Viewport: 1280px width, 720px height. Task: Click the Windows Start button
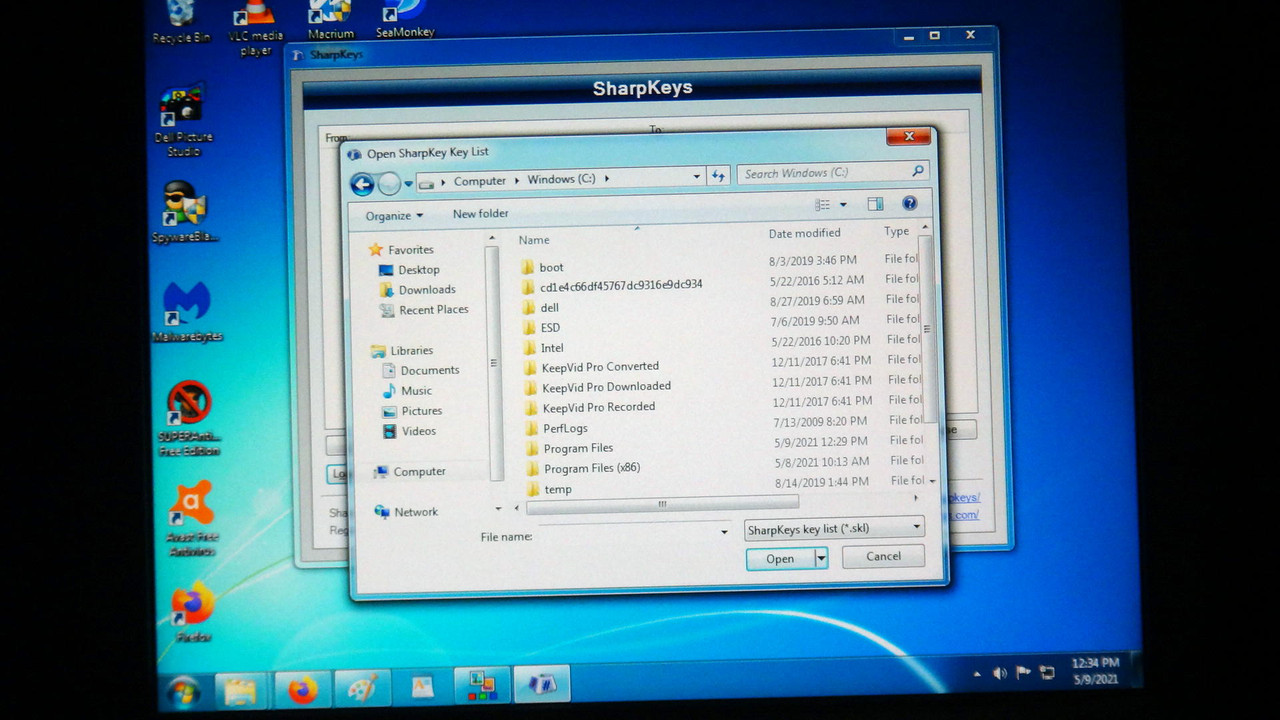pyautogui.click(x=183, y=691)
